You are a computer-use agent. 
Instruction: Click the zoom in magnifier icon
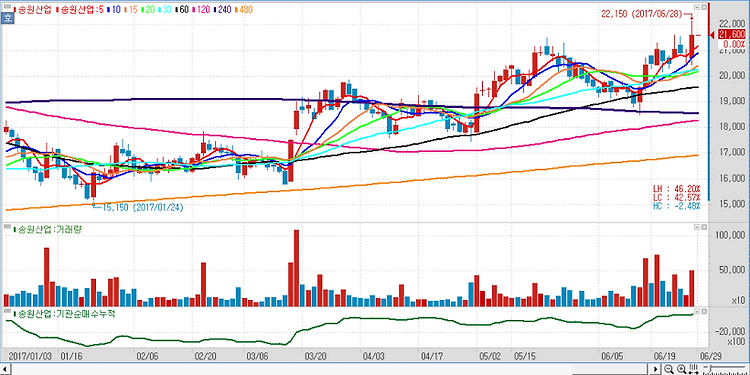pyautogui.click(x=681, y=369)
